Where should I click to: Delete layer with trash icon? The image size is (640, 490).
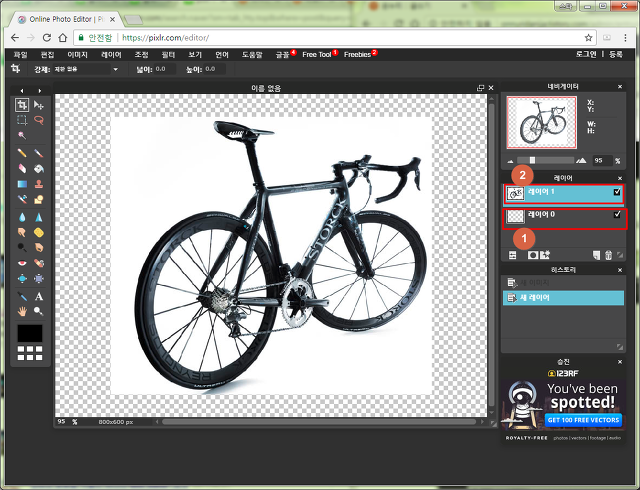(x=608, y=255)
